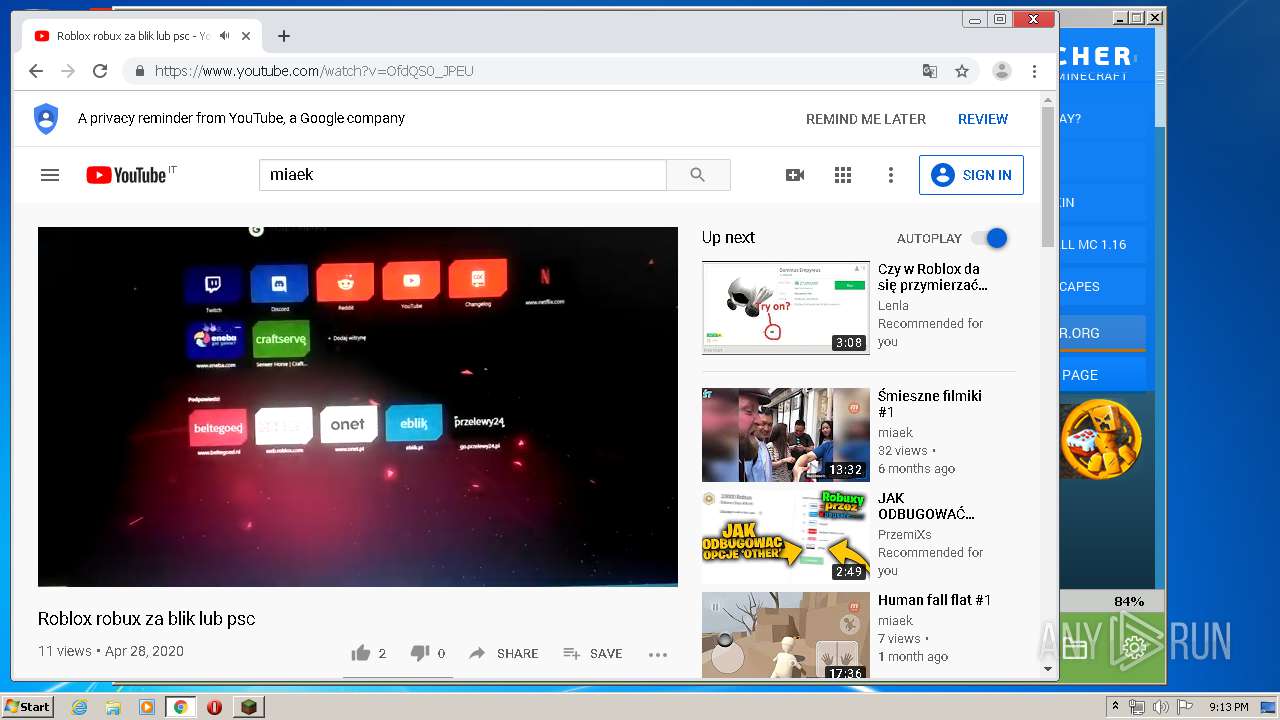Mute the tab via the speaker icon
Viewport: 1280px width, 720px height.
225,36
